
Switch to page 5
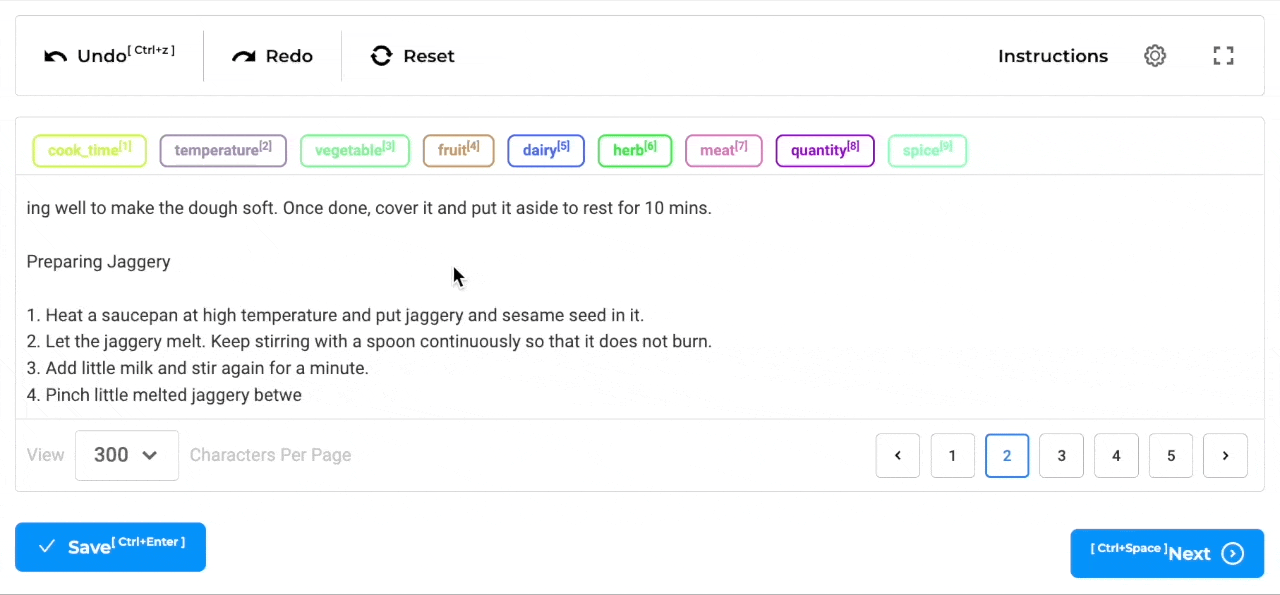click(1171, 456)
